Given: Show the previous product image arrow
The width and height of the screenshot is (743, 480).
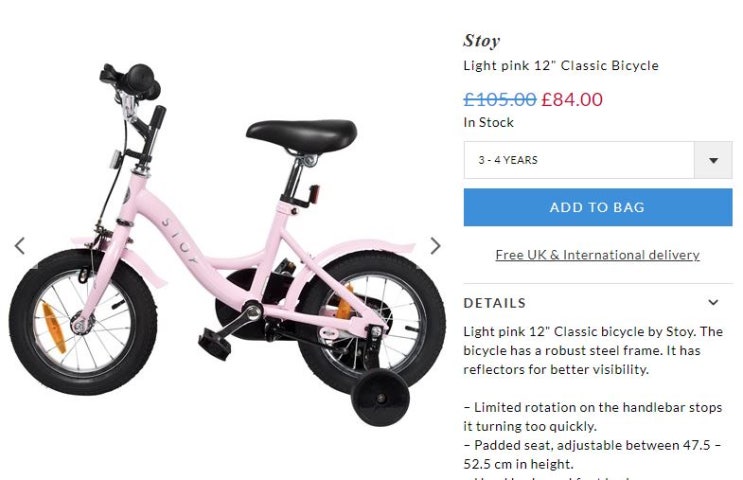Looking at the screenshot, I should click(19, 245).
